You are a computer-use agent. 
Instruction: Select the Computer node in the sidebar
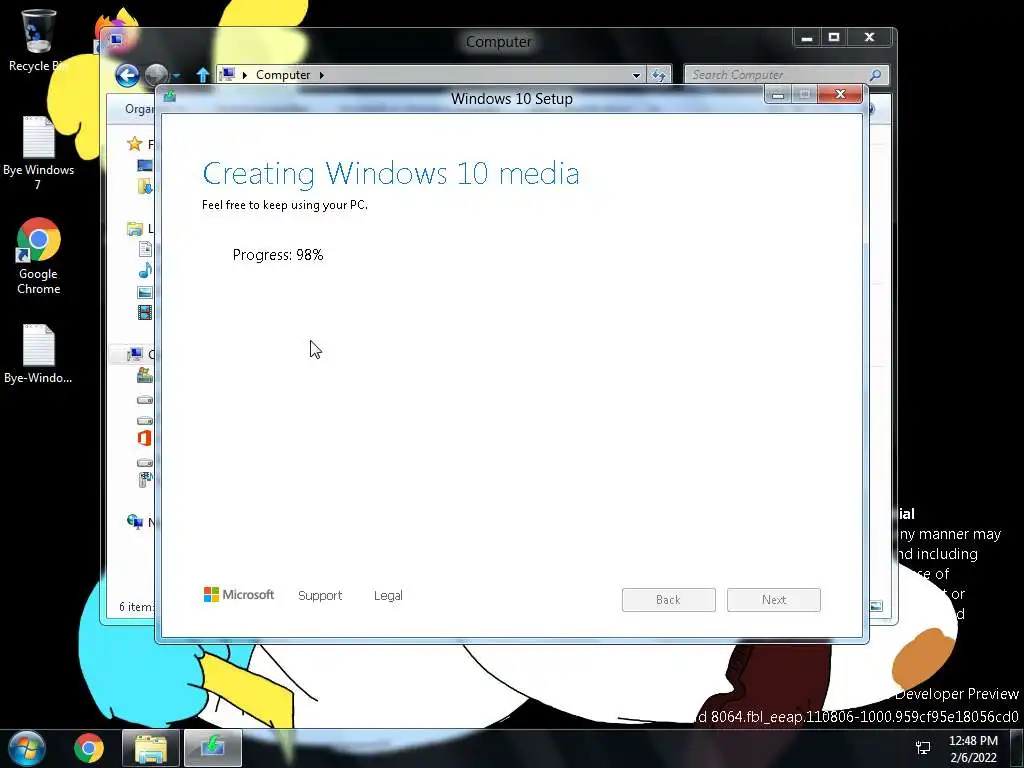(x=135, y=355)
